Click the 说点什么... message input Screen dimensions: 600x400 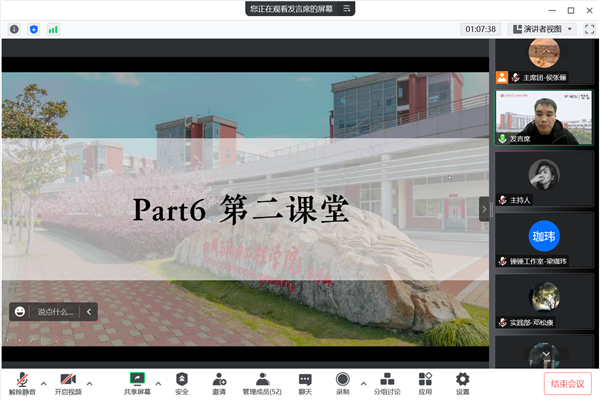point(55,311)
